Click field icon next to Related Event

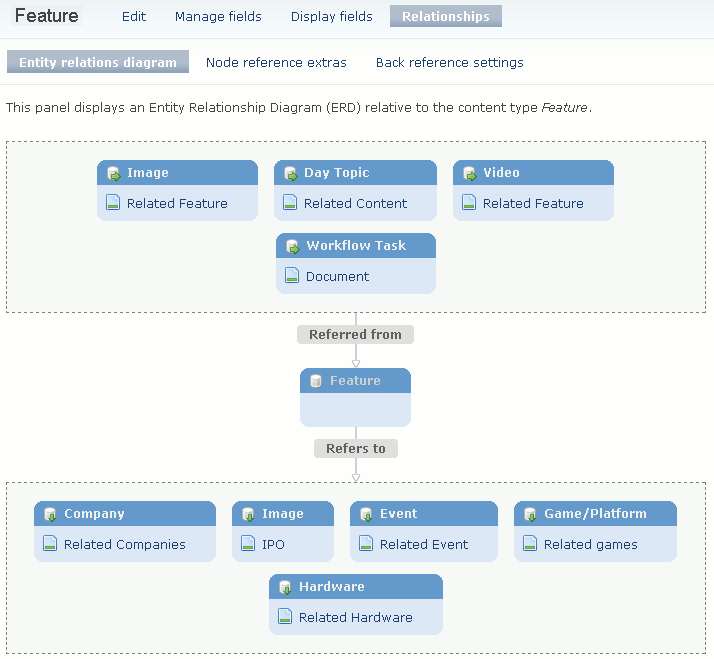tap(366, 543)
